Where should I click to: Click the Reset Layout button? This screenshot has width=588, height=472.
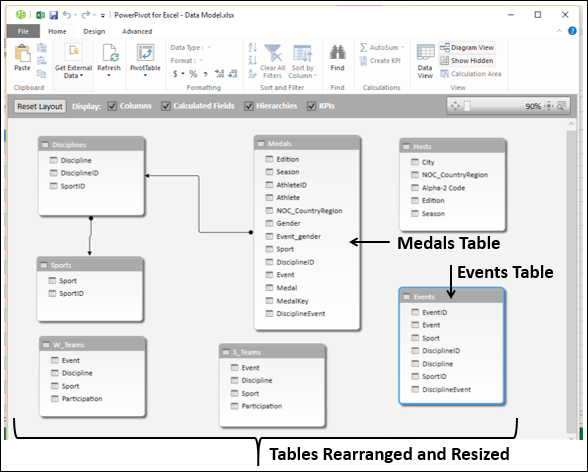(x=40, y=106)
